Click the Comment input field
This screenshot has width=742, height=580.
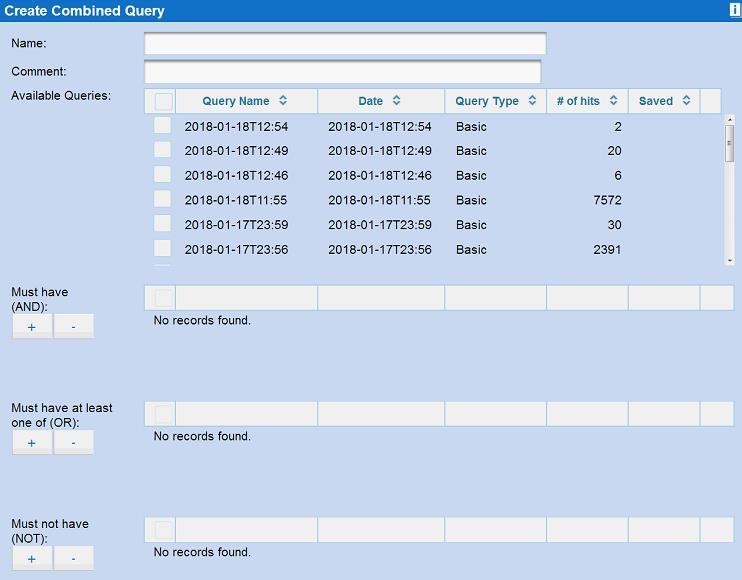(x=342, y=72)
